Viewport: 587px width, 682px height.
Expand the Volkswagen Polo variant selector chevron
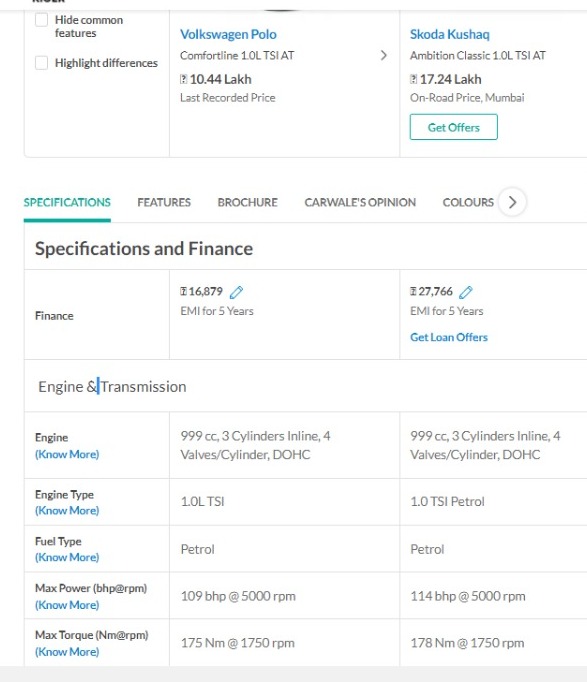[x=384, y=55]
